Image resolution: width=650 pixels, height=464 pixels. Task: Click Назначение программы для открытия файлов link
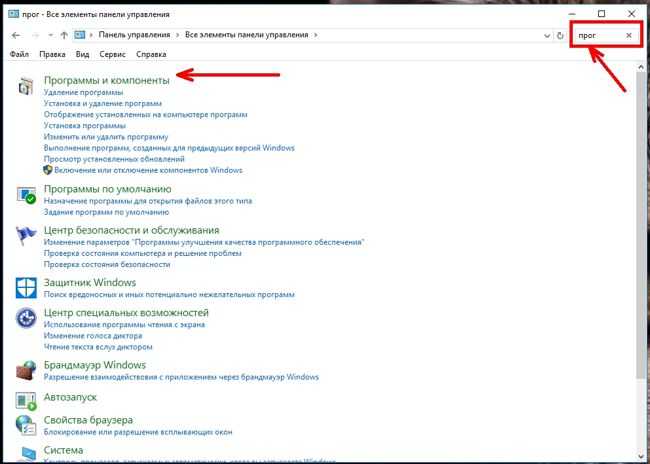tap(148, 201)
